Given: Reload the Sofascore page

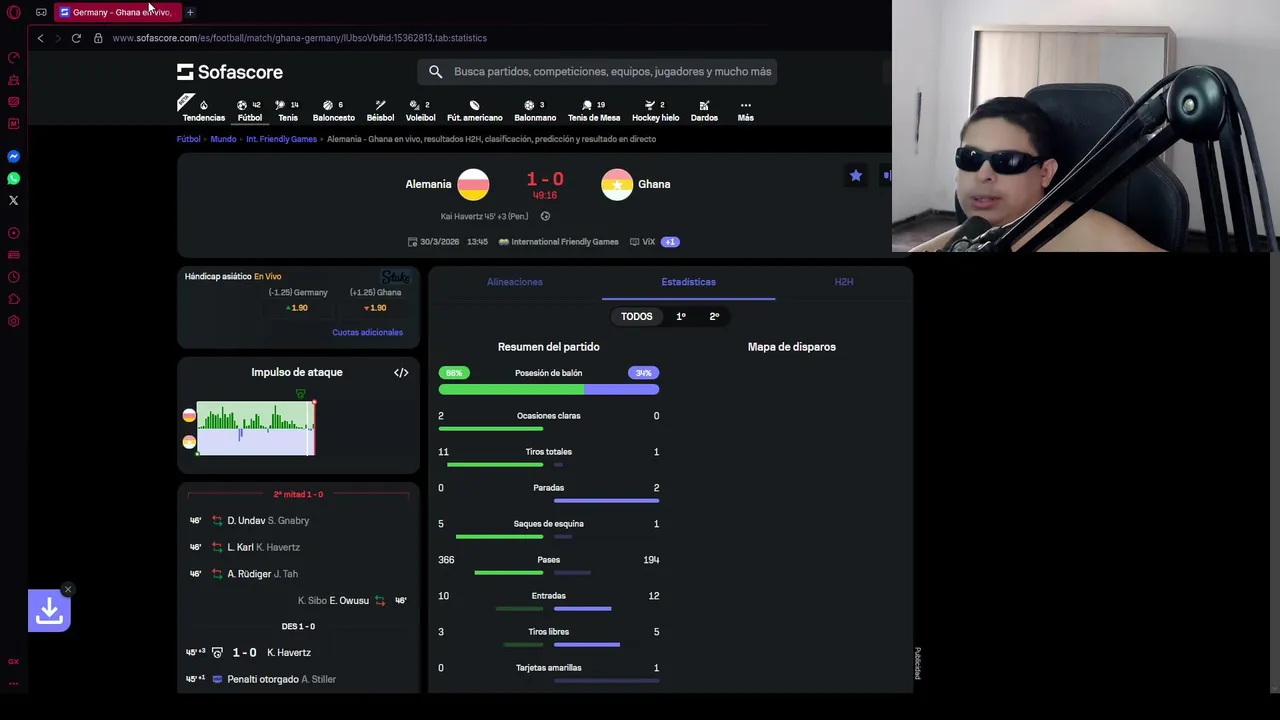Looking at the screenshot, I should point(76,38).
